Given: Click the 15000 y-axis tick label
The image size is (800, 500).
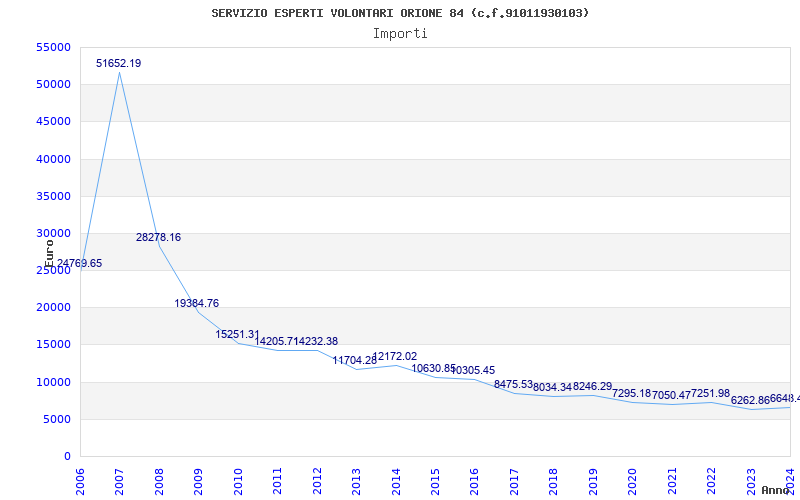Looking at the screenshot, I should [x=53, y=345].
